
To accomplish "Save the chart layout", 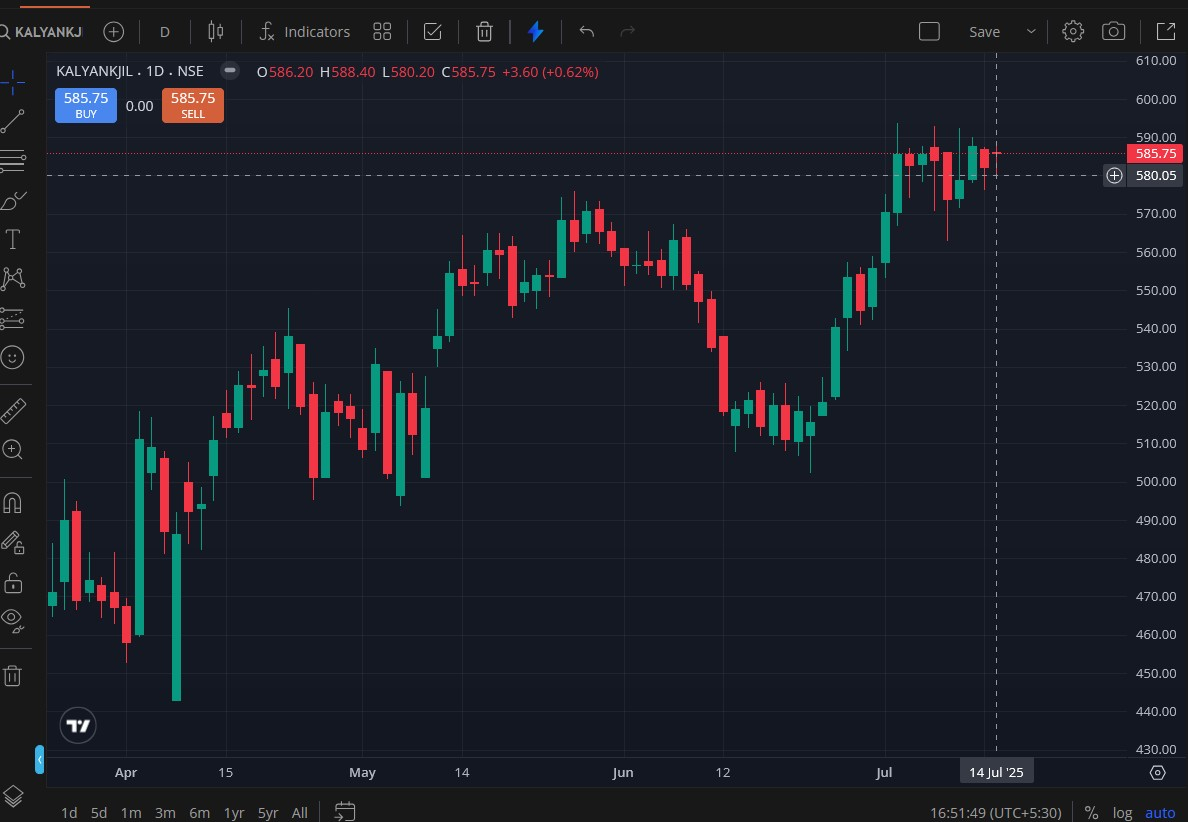I will 984,32.
